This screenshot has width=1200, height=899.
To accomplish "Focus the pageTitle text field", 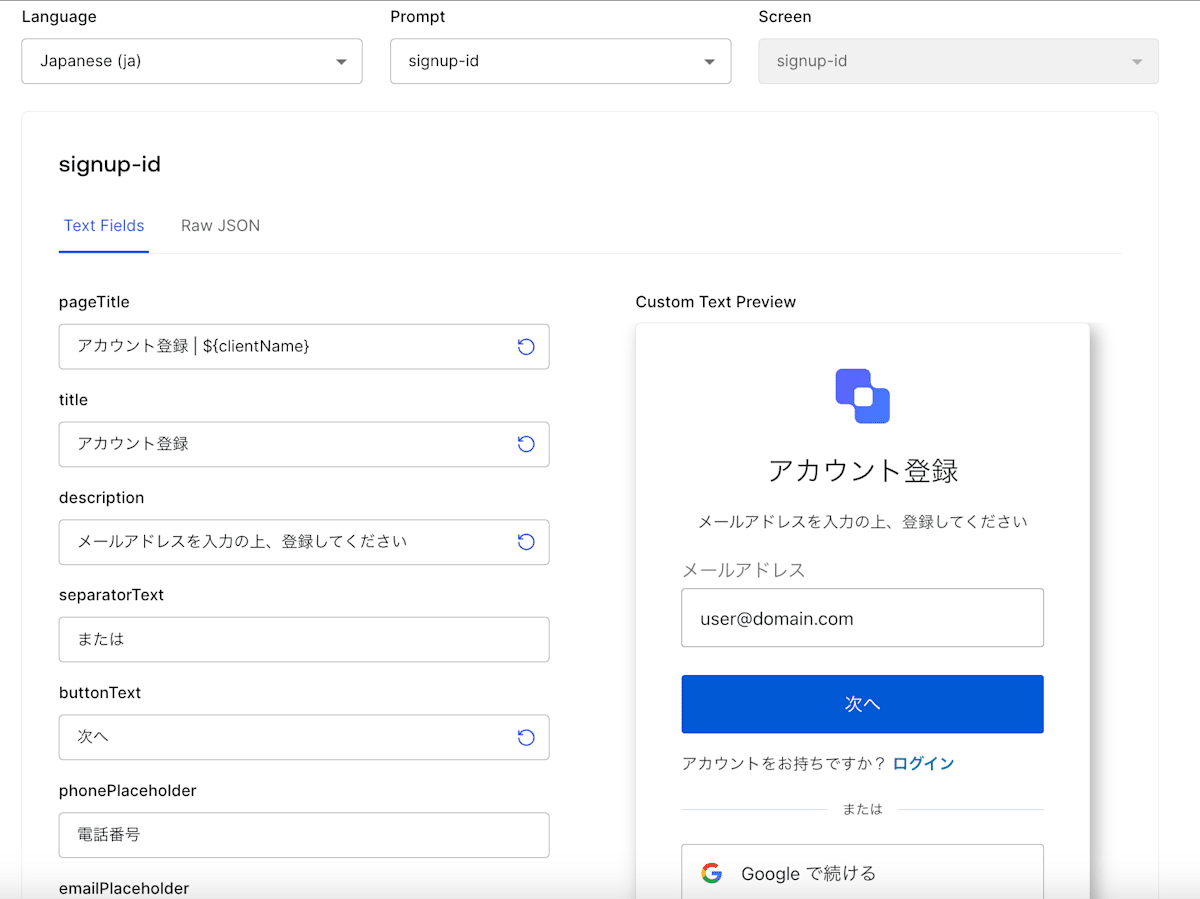I will point(304,346).
